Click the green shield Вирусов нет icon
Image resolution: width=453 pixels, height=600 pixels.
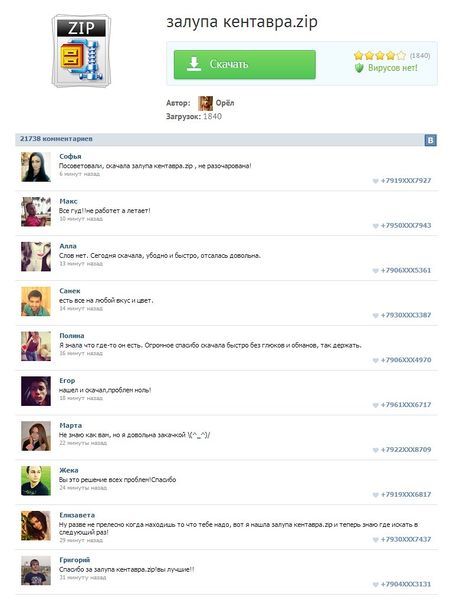tap(358, 68)
